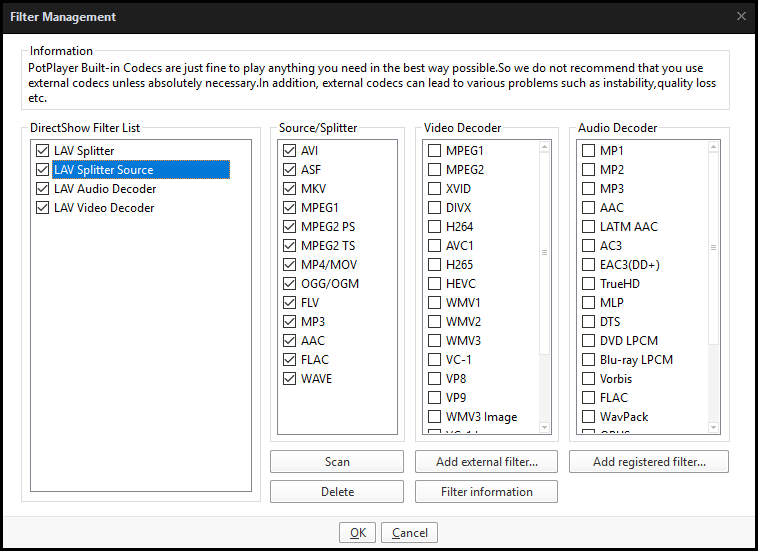This screenshot has width=758, height=551.
Task: Click Video Decoder list scroll-down arrow
Action: click(x=544, y=427)
